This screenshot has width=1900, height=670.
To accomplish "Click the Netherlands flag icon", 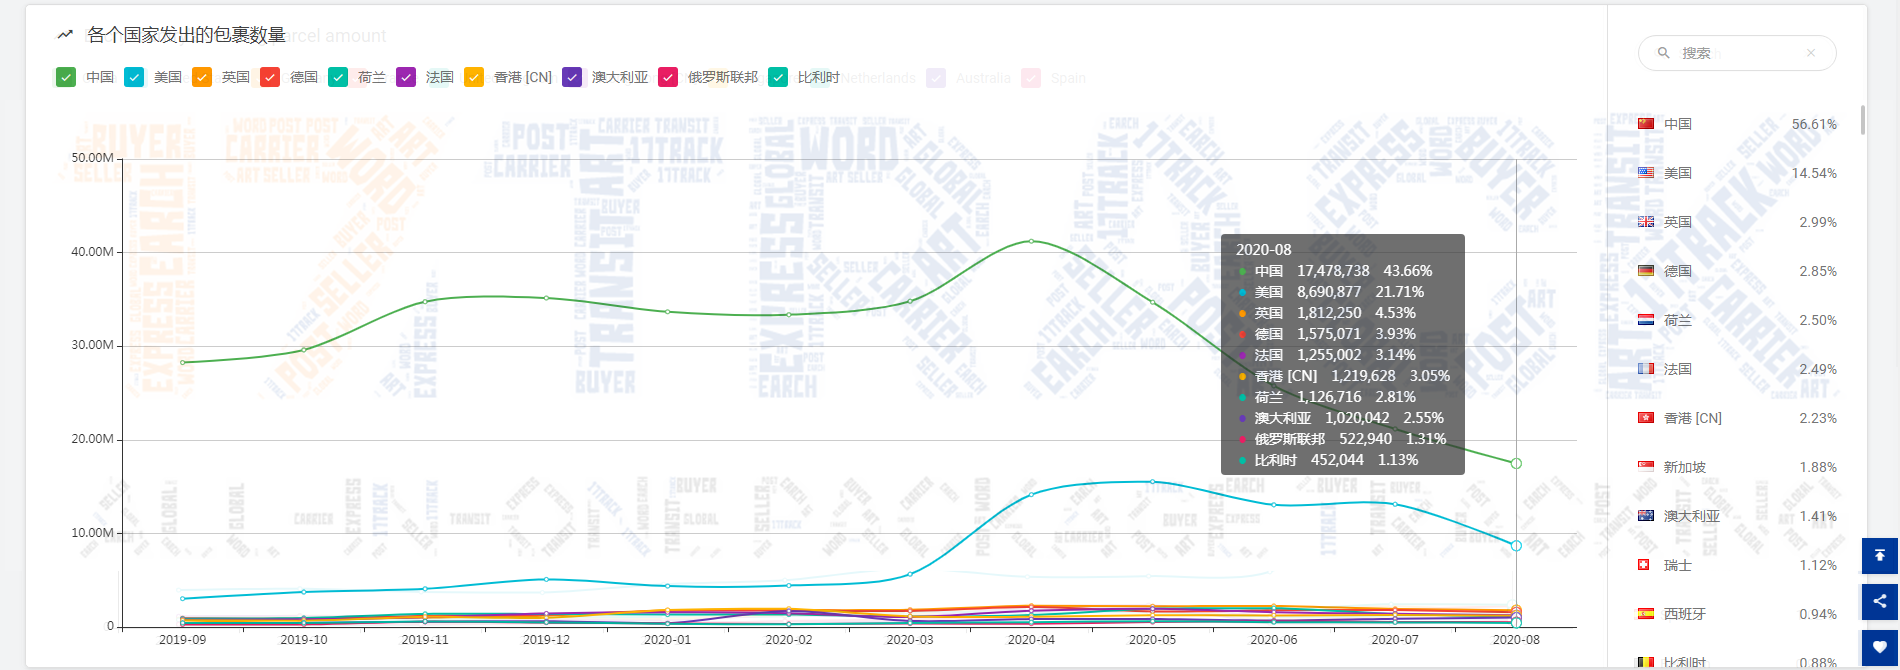I will (x=1646, y=320).
